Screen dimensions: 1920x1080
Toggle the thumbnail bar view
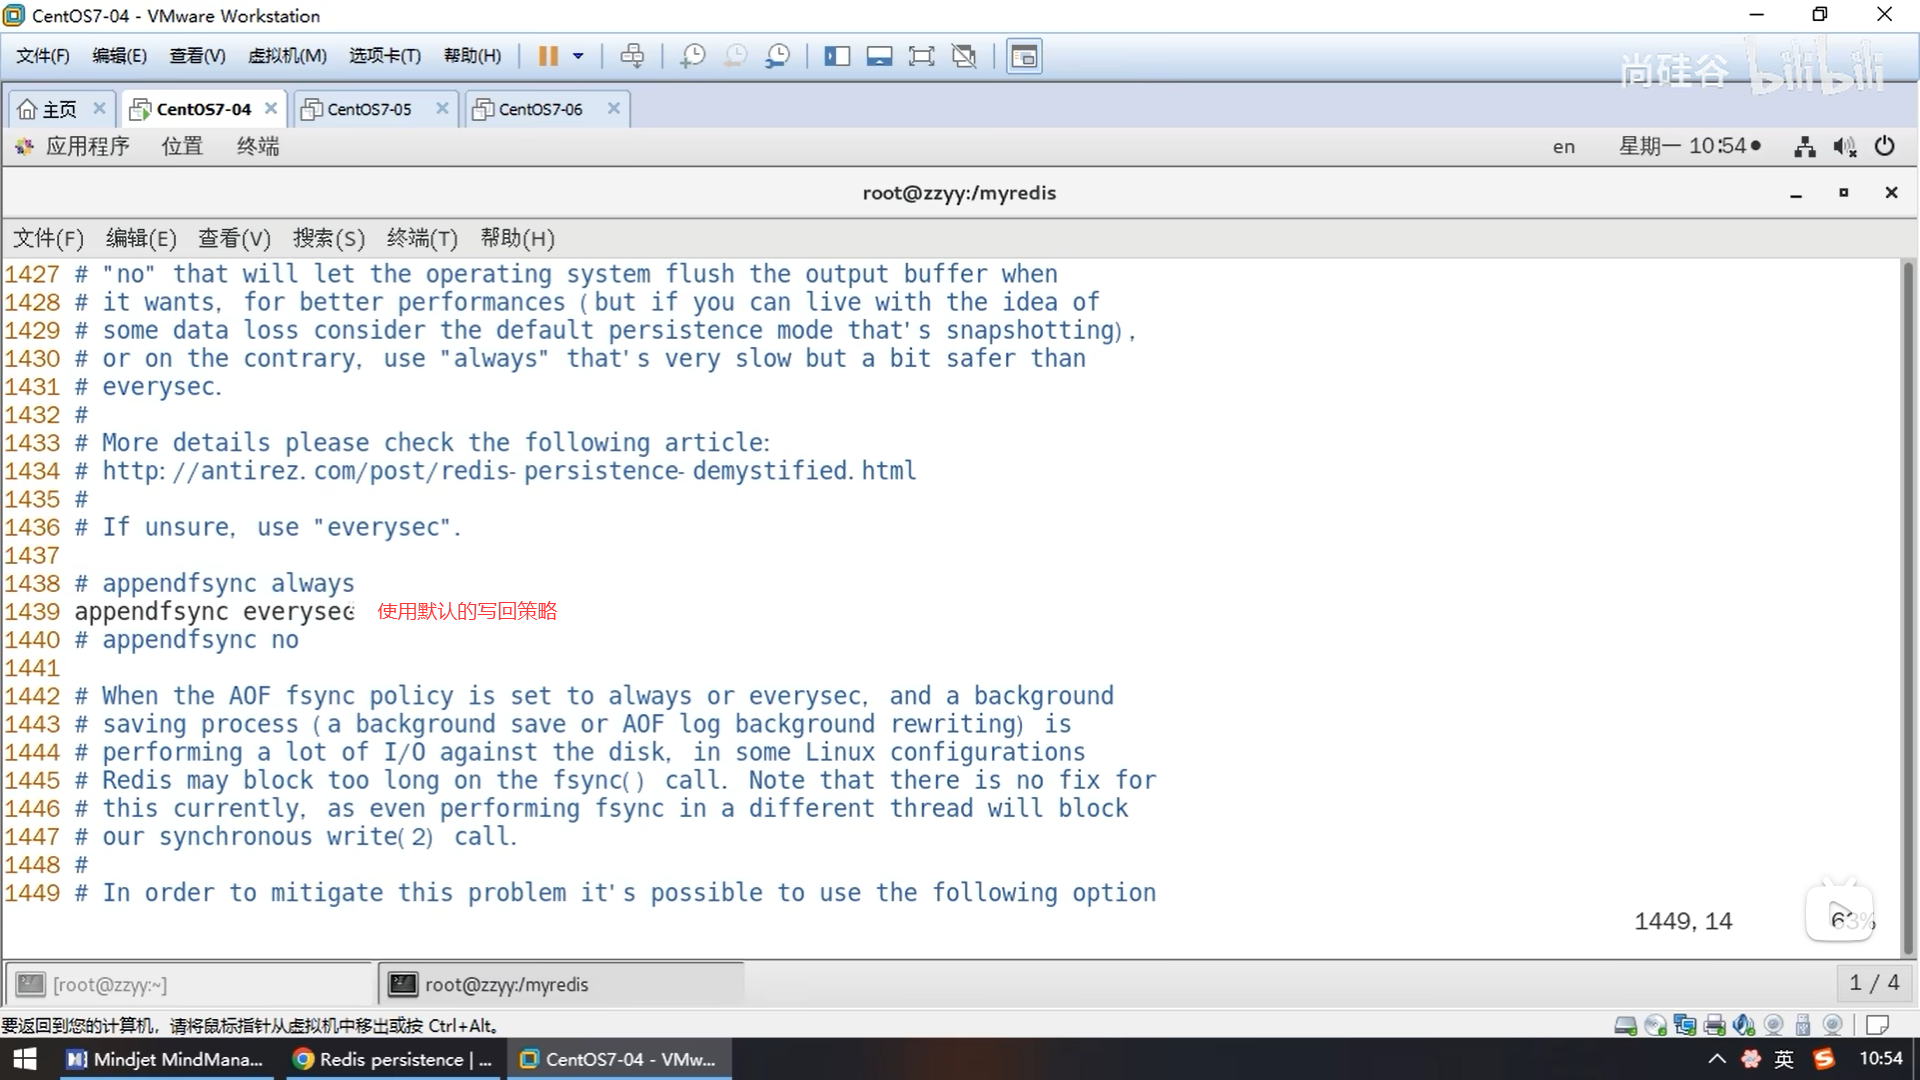879,56
